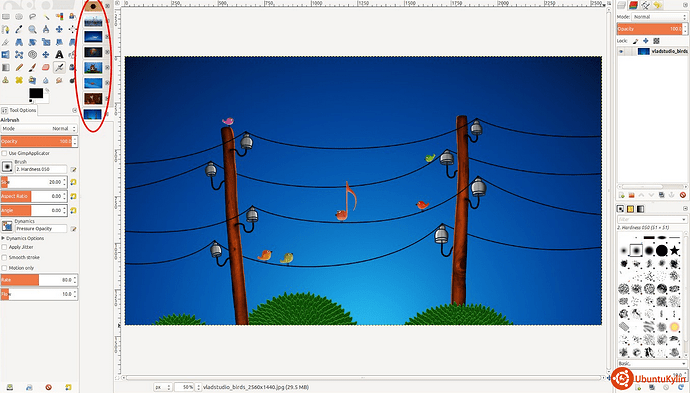Enable Apply Jitter option

coord(4,247)
